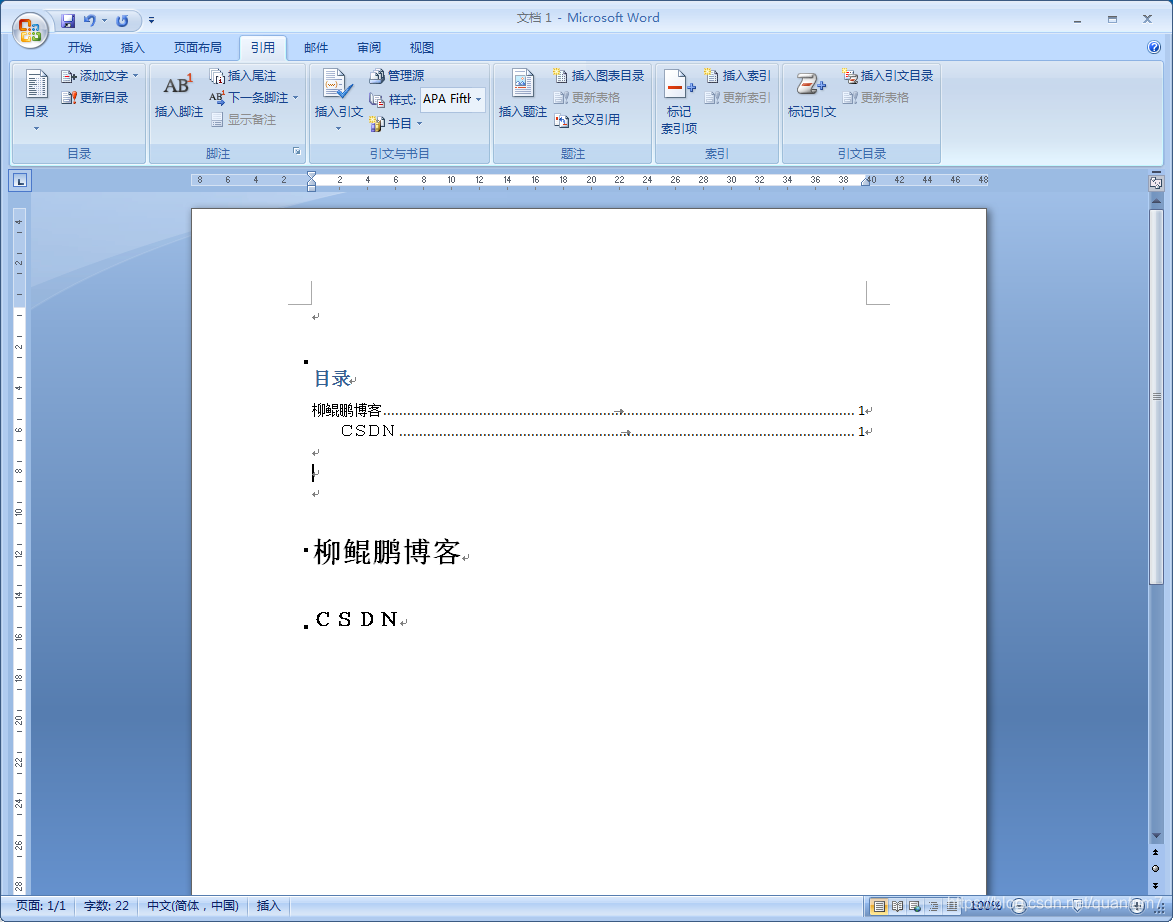Click 插入索引

click(x=738, y=76)
